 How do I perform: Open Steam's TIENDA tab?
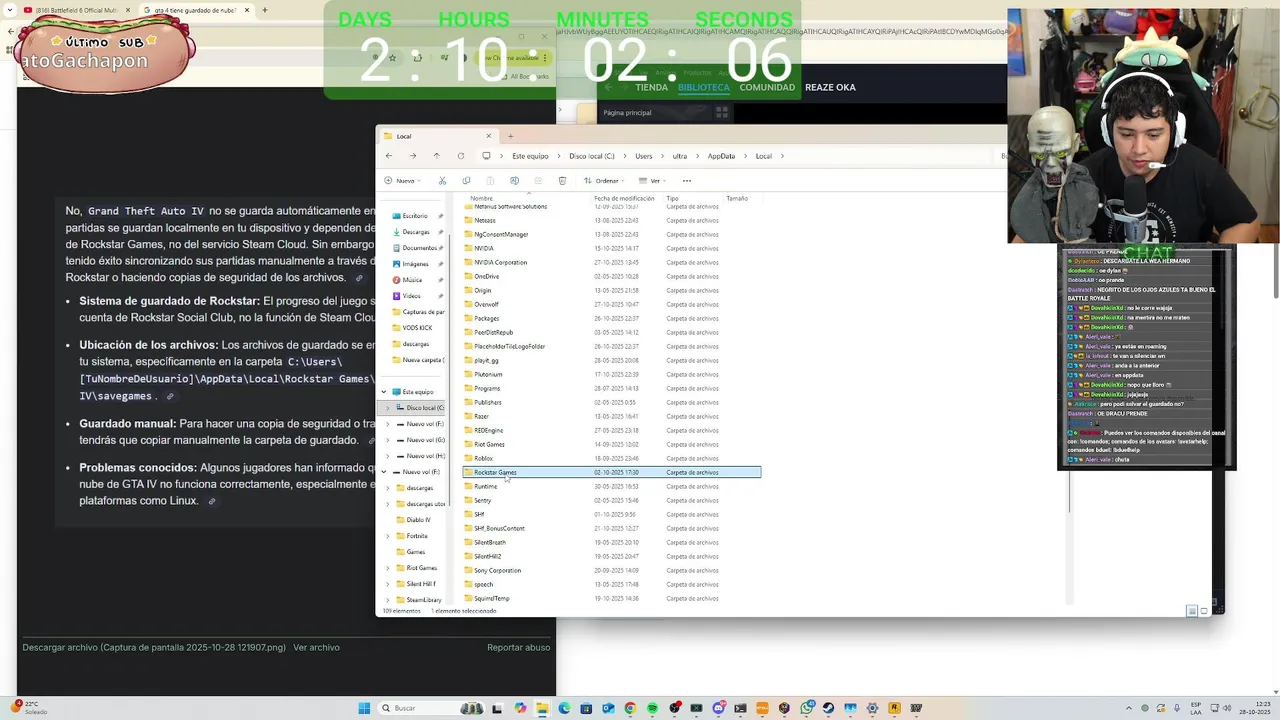[x=651, y=87]
